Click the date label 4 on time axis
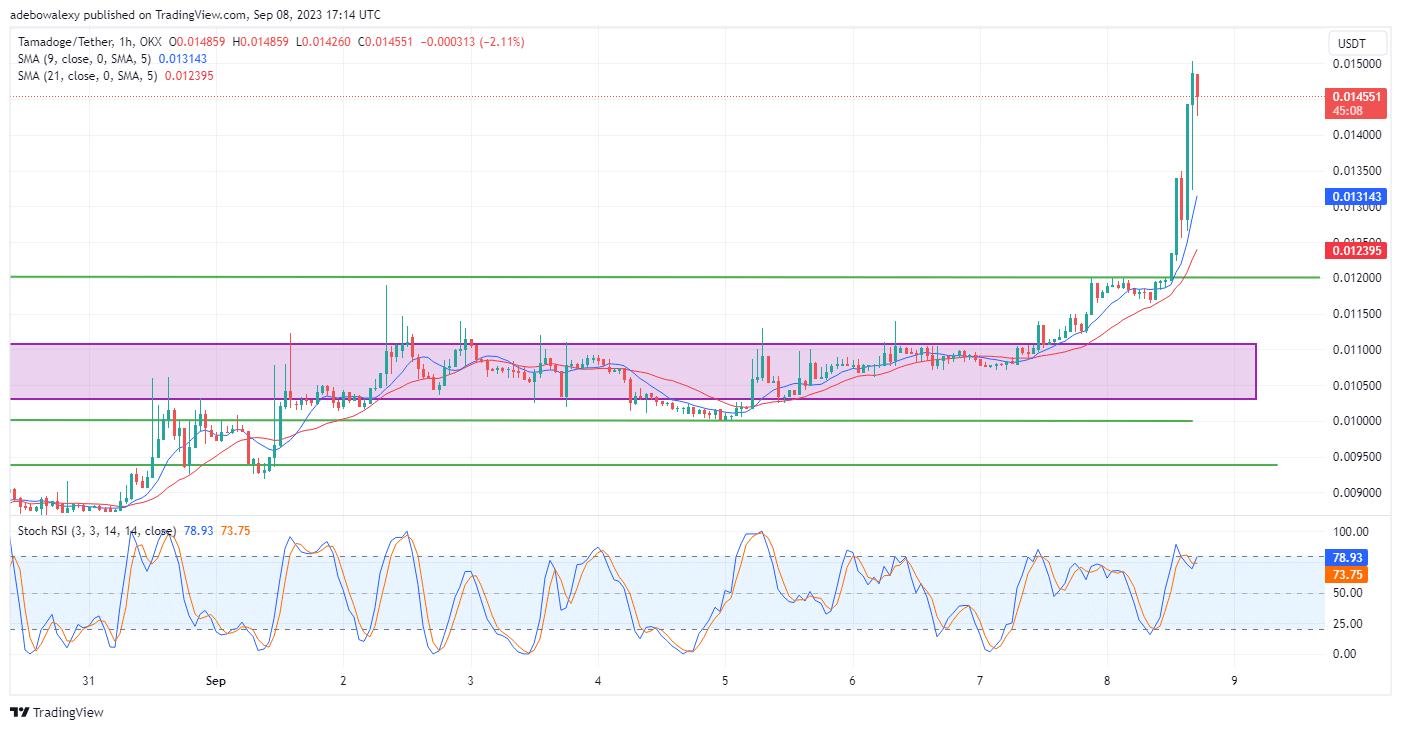The width and height of the screenshot is (1401, 730). (x=598, y=681)
